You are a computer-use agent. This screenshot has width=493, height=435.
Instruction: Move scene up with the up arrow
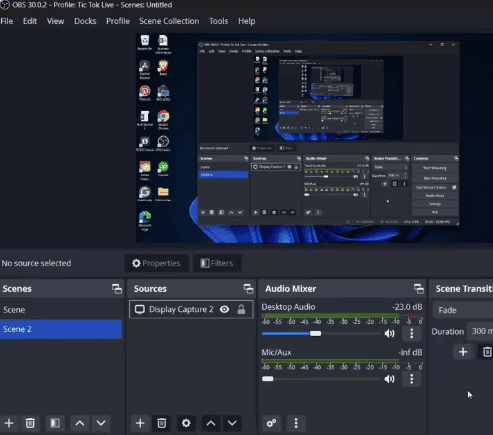[80, 423]
